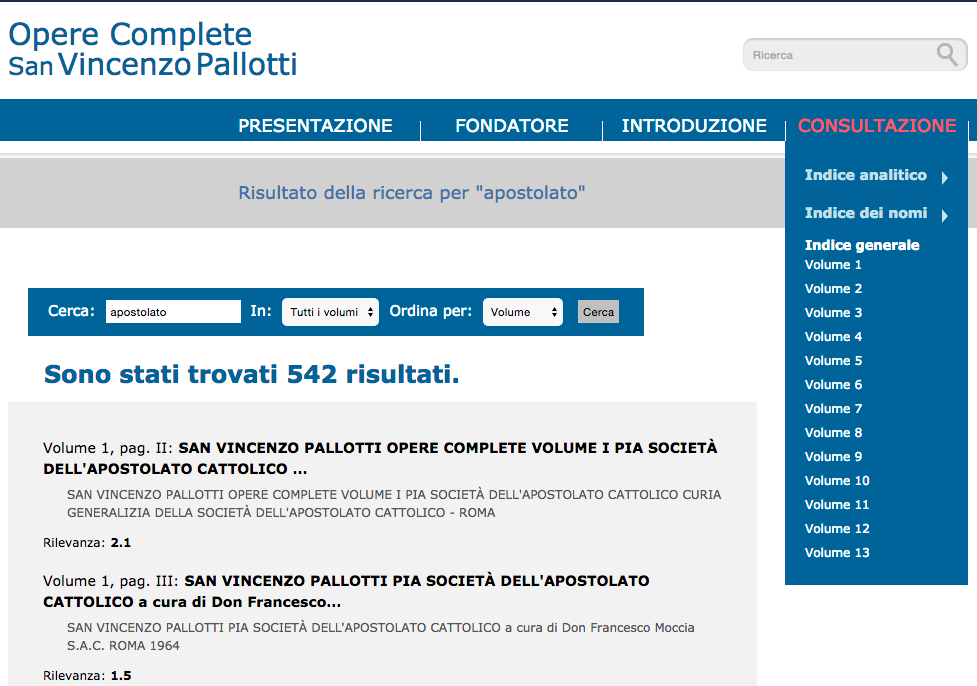Click the 'Risultato della ricerca per "apostolato"' title
The image size is (977, 686).
[x=412, y=193]
